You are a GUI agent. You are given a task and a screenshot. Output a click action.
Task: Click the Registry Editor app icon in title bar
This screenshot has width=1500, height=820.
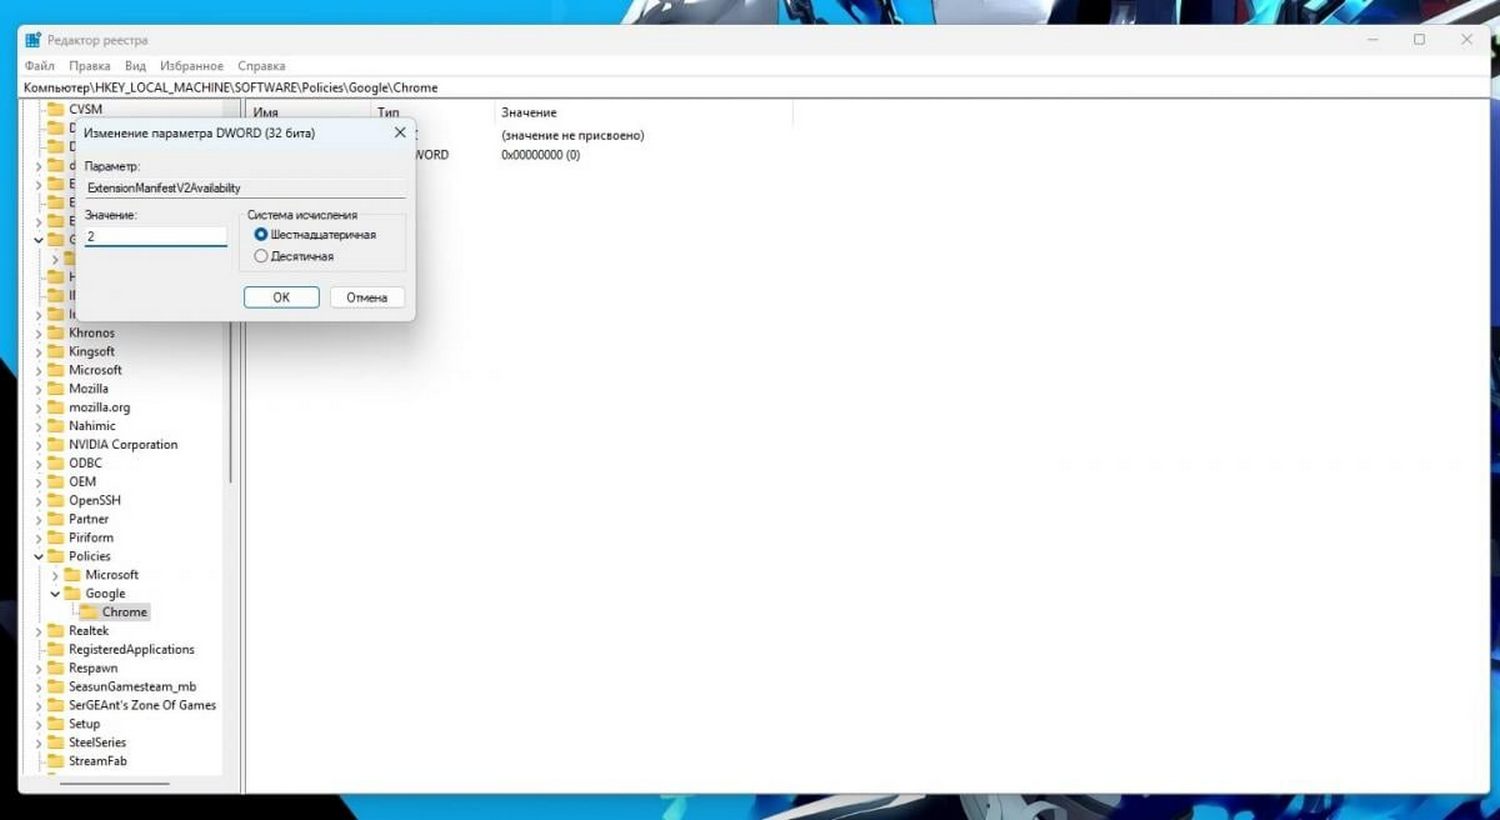(x=33, y=40)
